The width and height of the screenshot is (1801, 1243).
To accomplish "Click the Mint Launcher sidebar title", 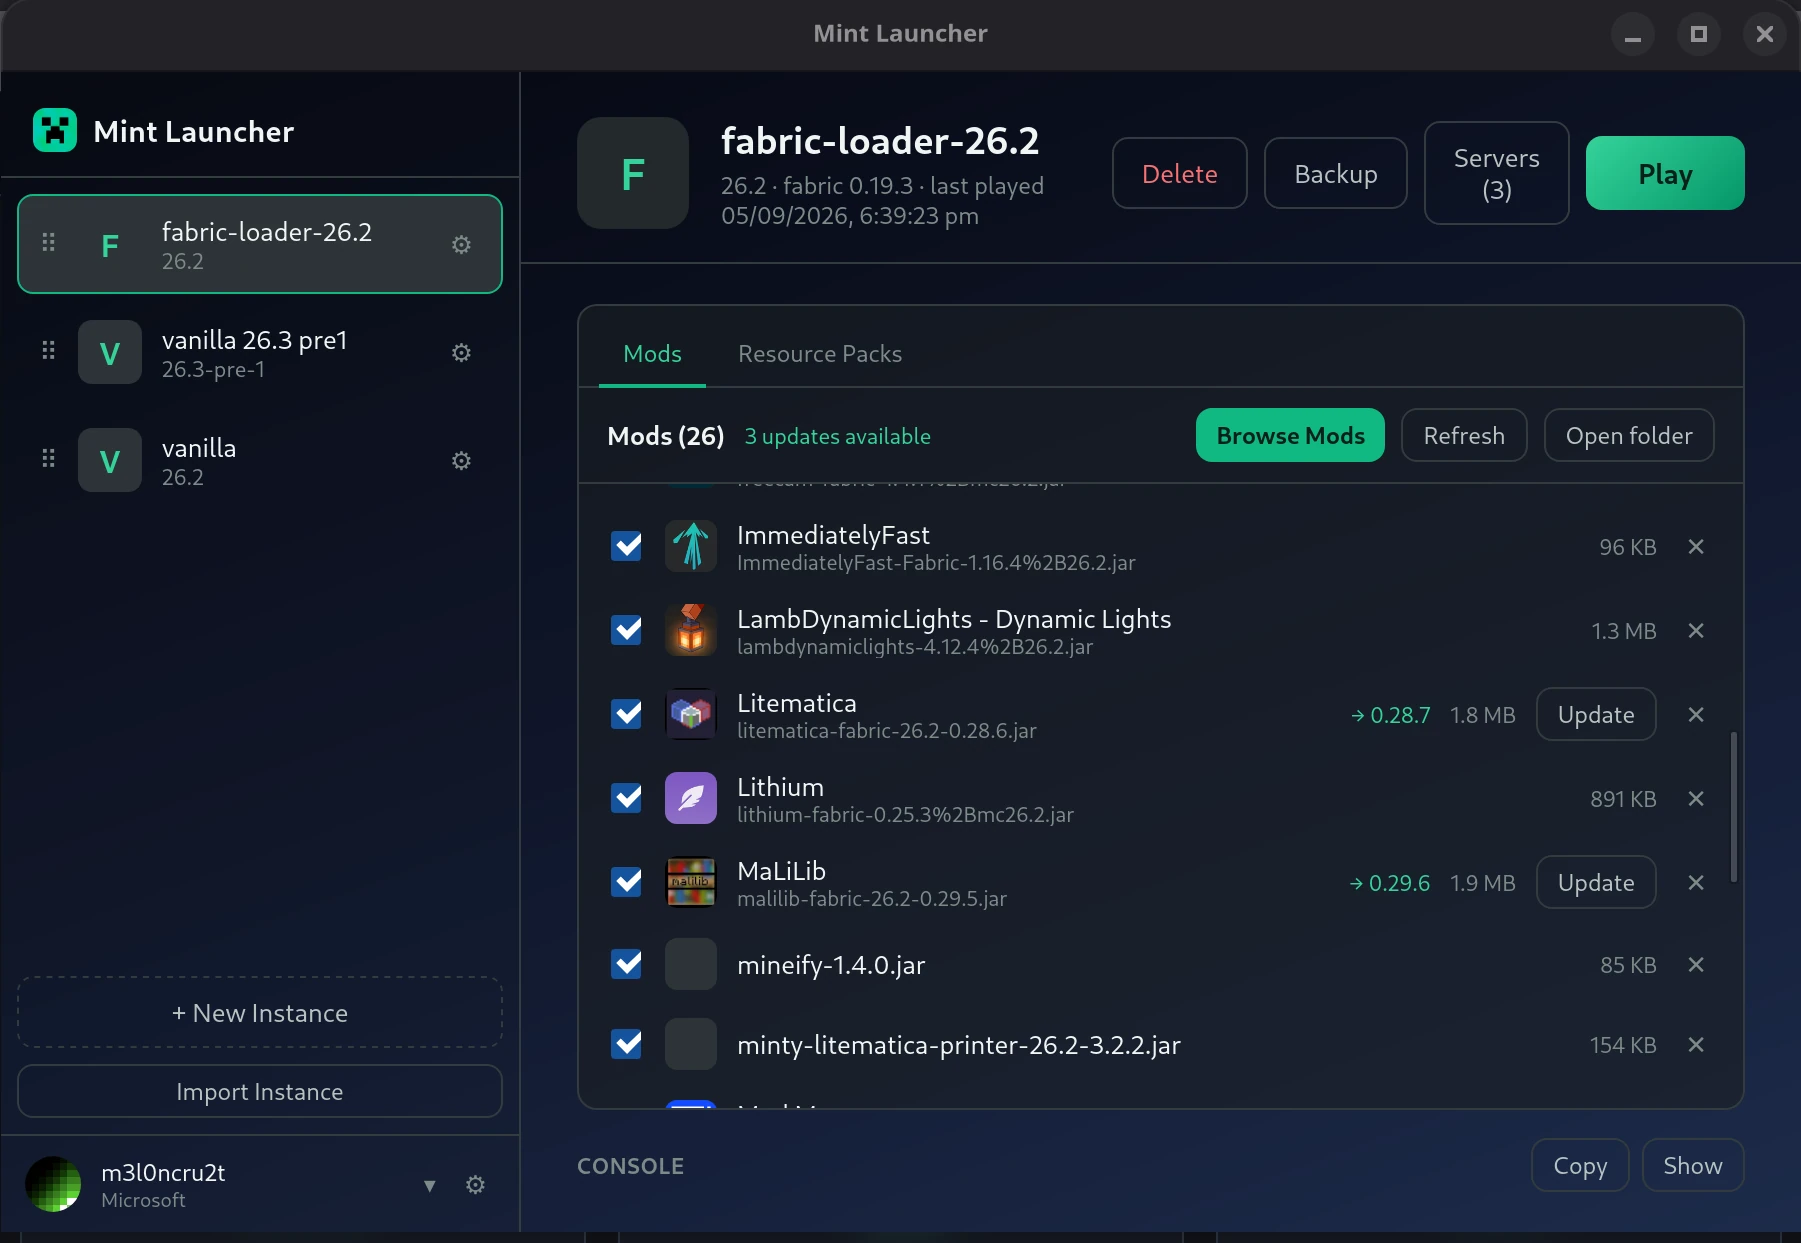I will (x=193, y=131).
